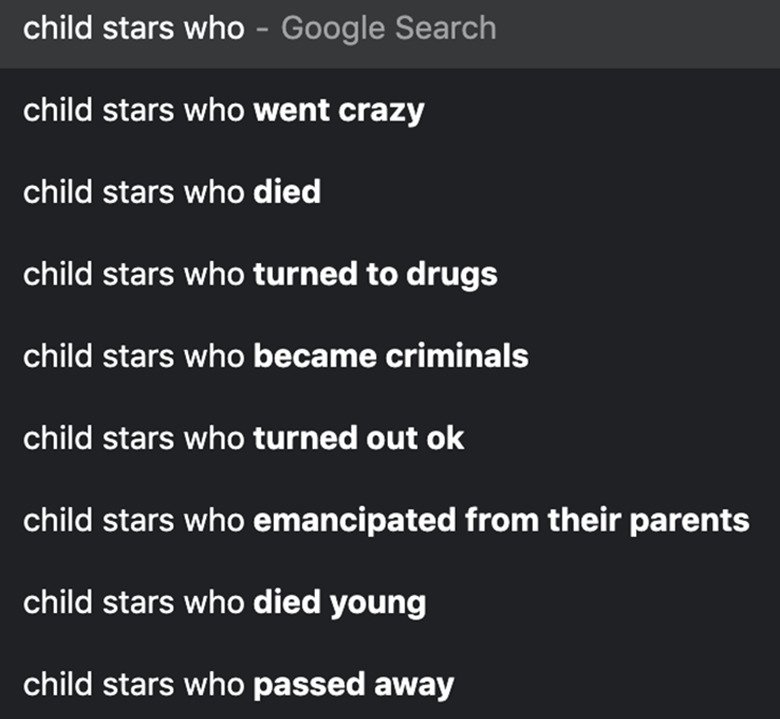The height and width of the screenshot is (719, 780).
Task: Click the top "child stars who" query row
Action: click(134, 28)
